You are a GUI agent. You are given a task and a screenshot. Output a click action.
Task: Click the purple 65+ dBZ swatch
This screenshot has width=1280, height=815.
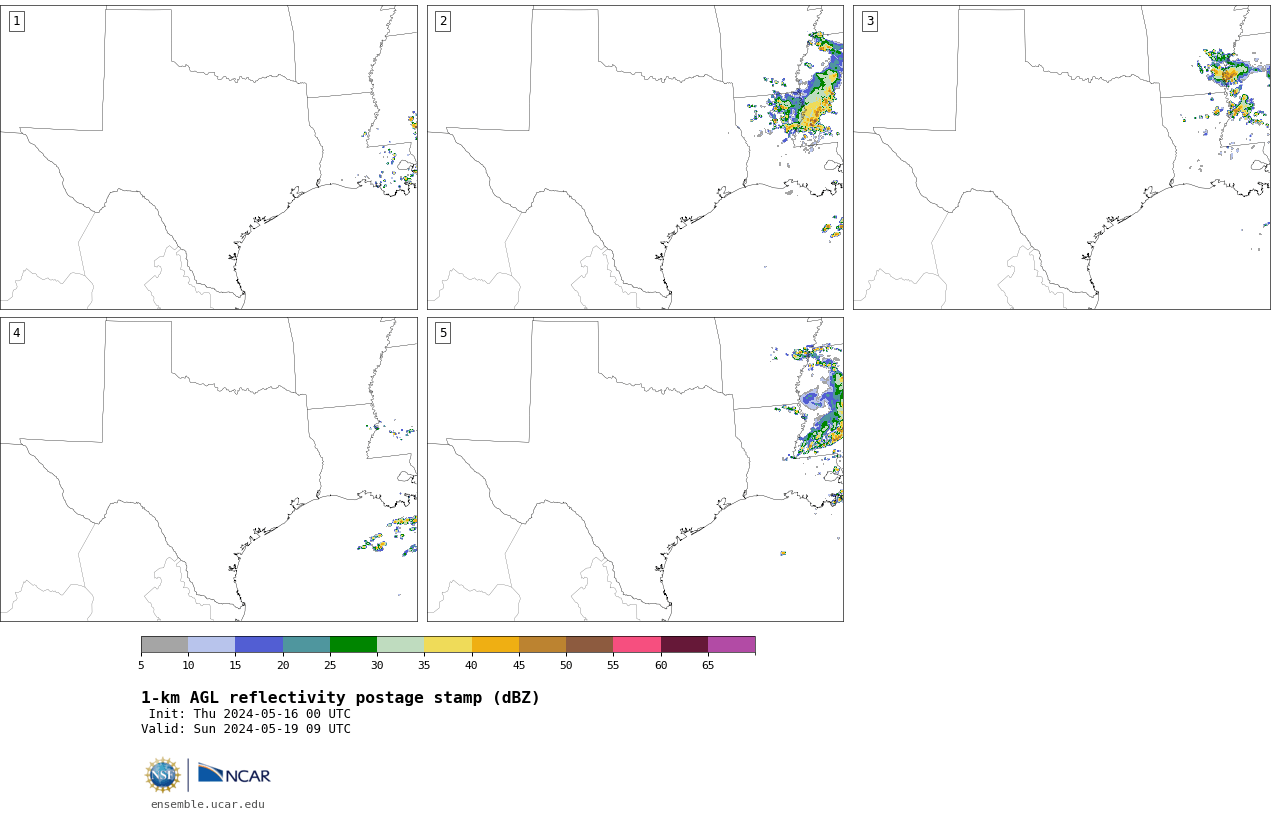pos(731,644)
